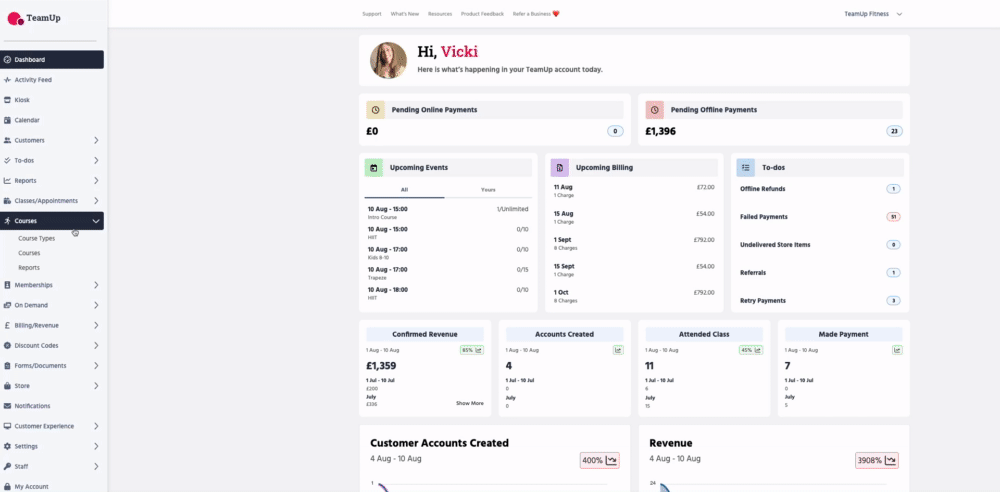Select Activity Feed in the sidebar

point(33,80)
